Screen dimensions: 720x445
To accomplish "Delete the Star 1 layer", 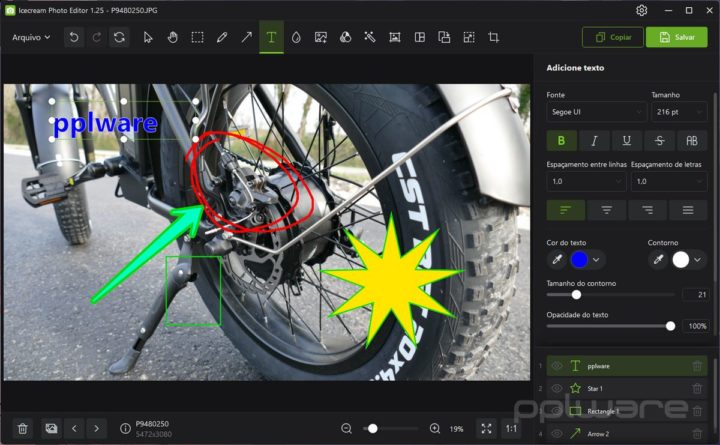I will tap(697, 389).
